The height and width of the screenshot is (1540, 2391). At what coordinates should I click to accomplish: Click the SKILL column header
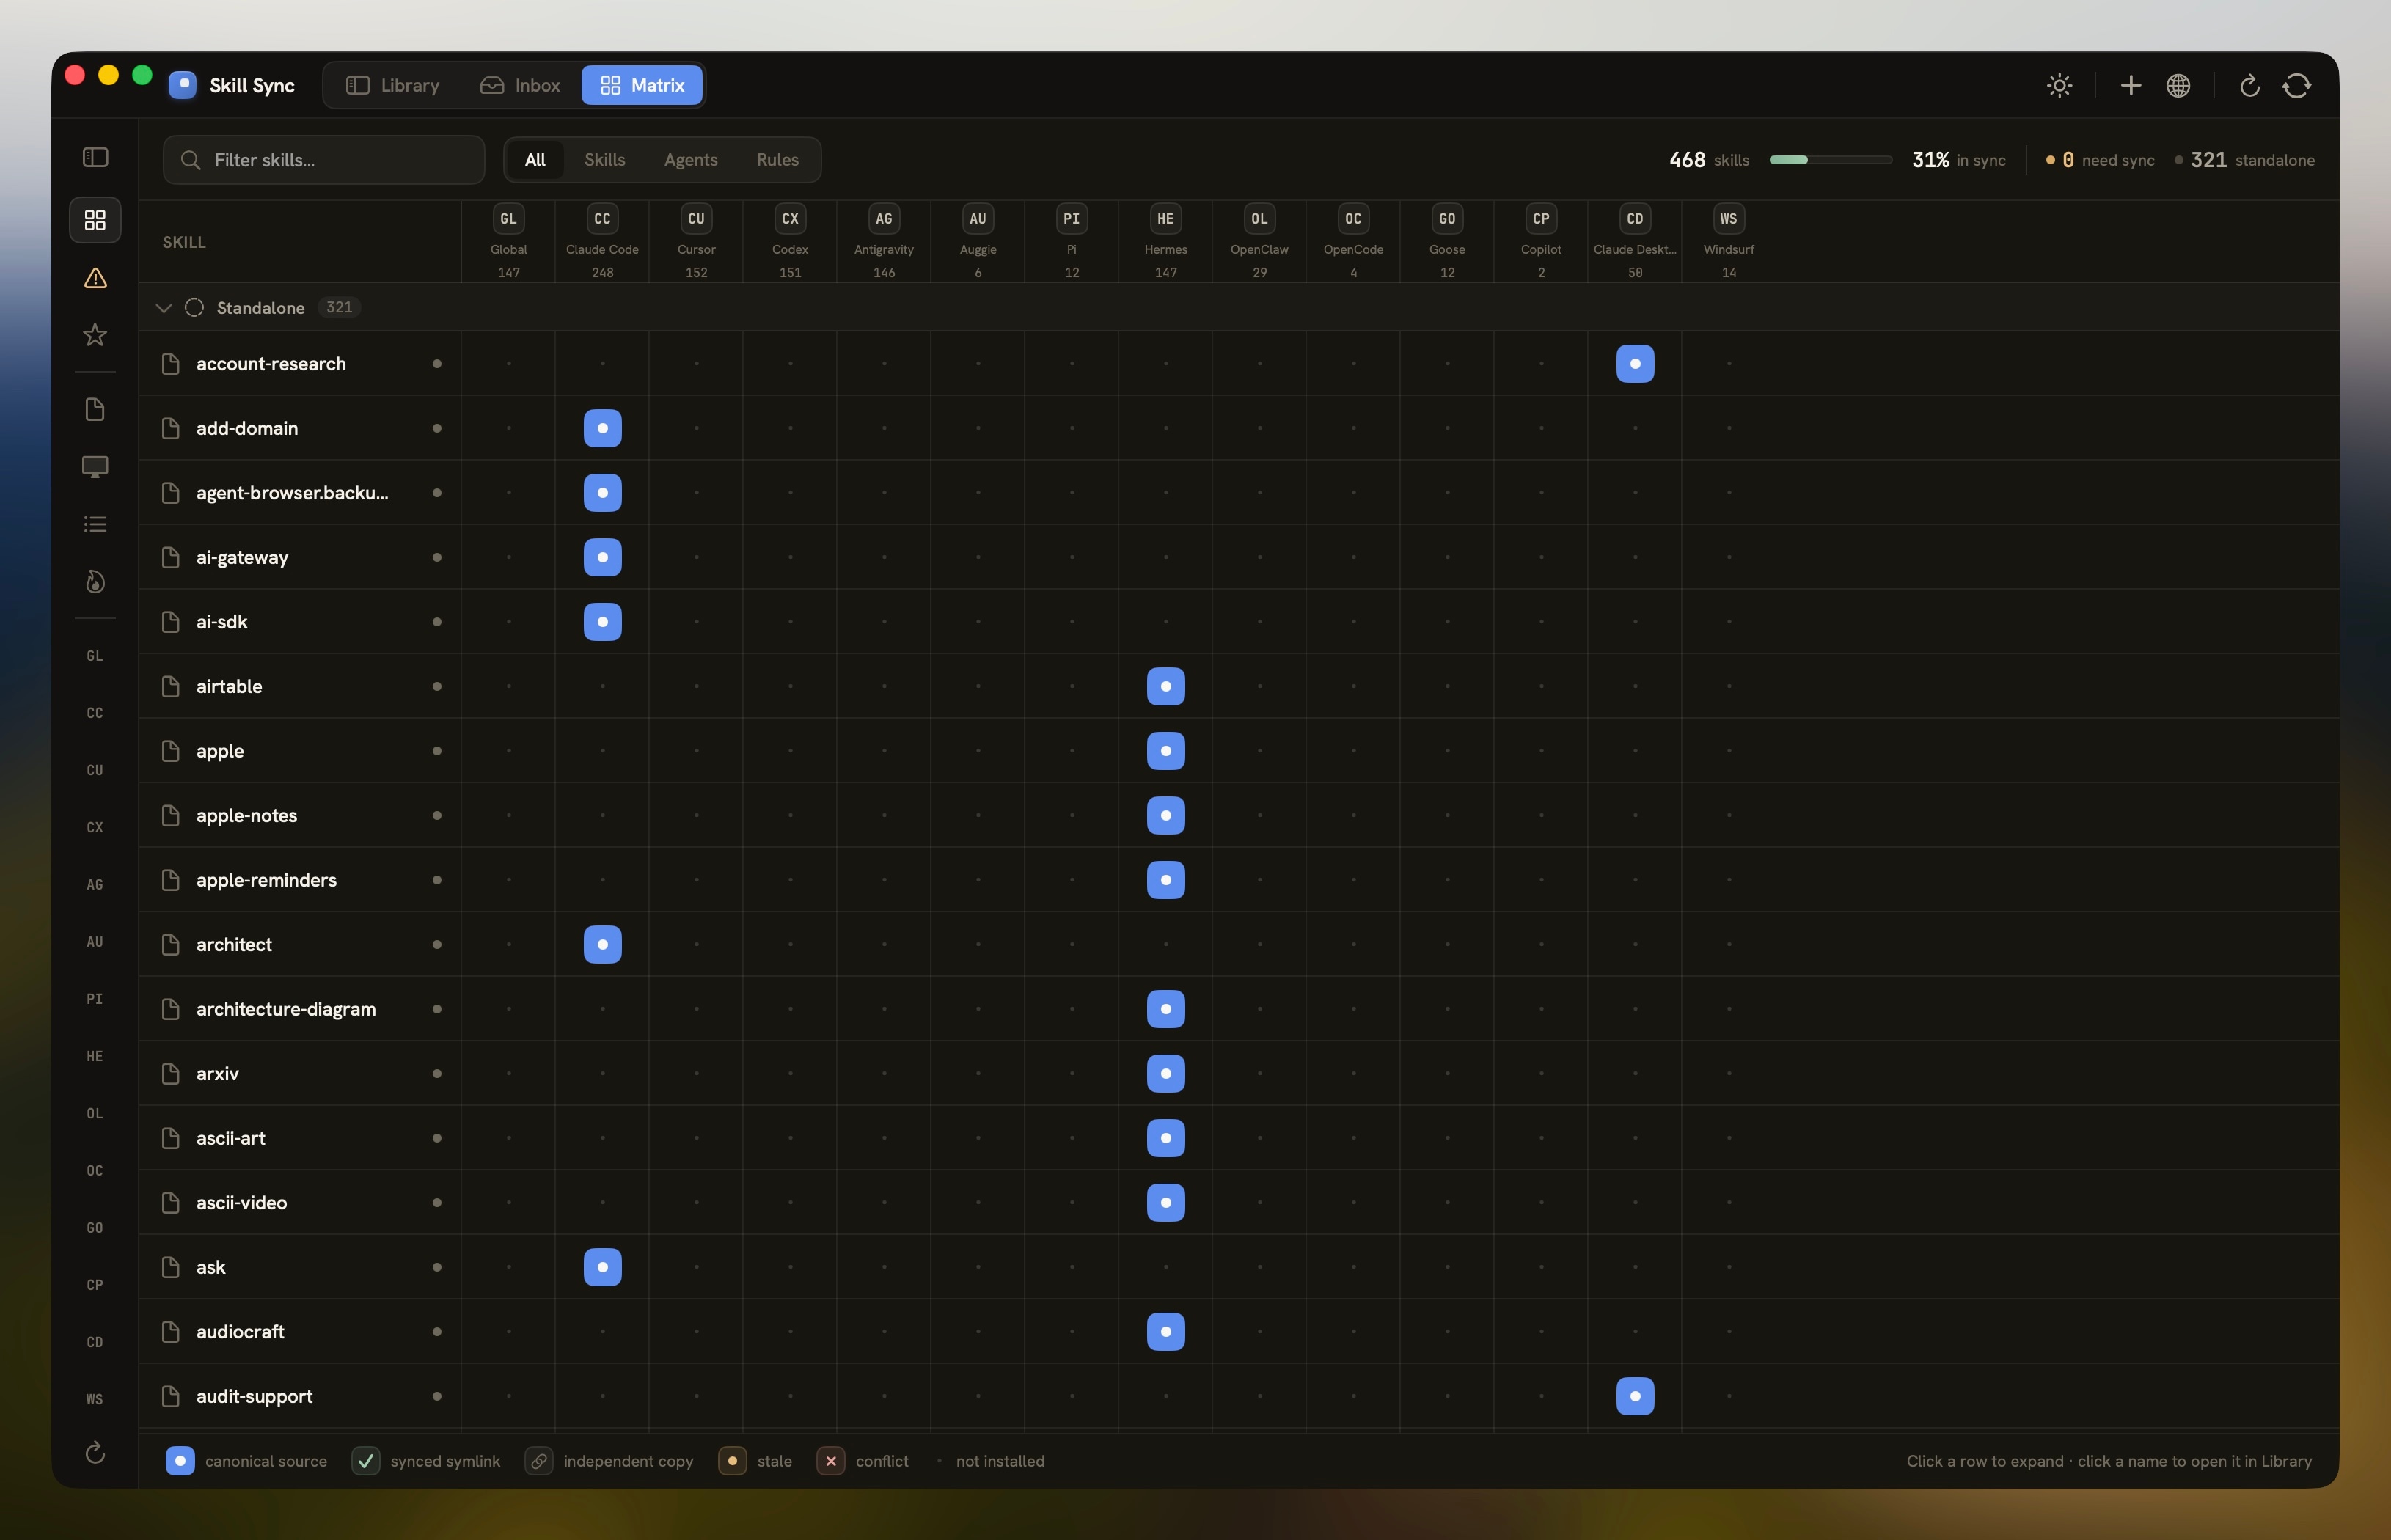click(184, 242)
